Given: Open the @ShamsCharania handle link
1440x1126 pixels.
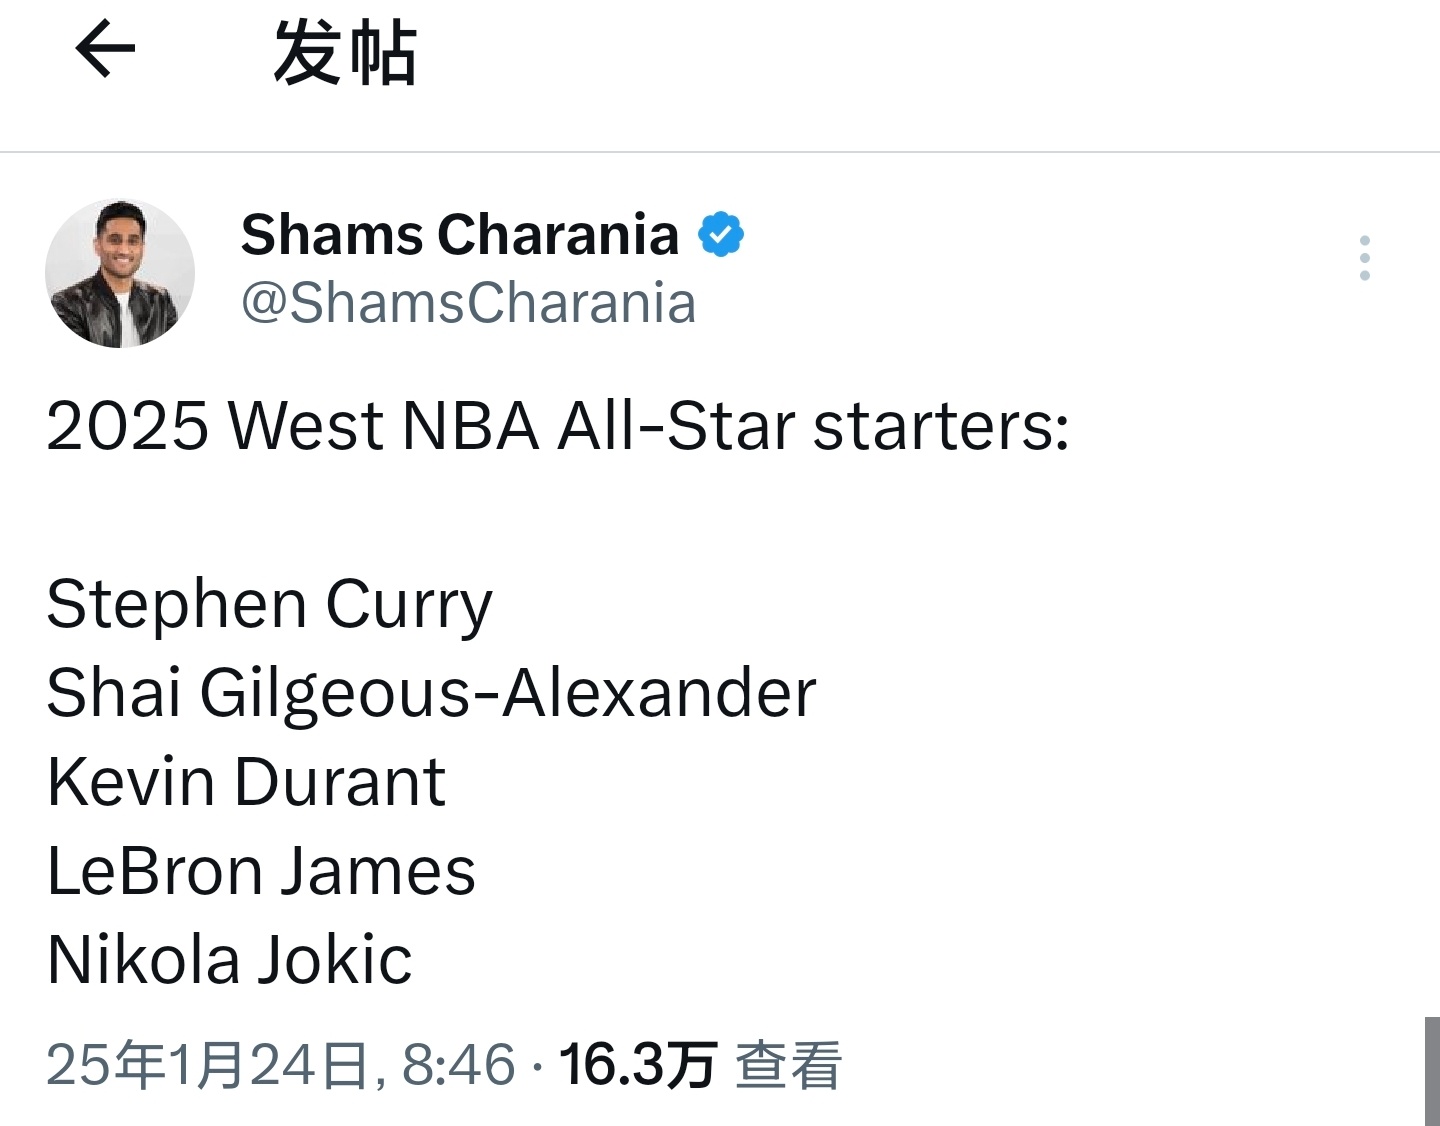Looking at the screenshot, I should coord(468,303).
